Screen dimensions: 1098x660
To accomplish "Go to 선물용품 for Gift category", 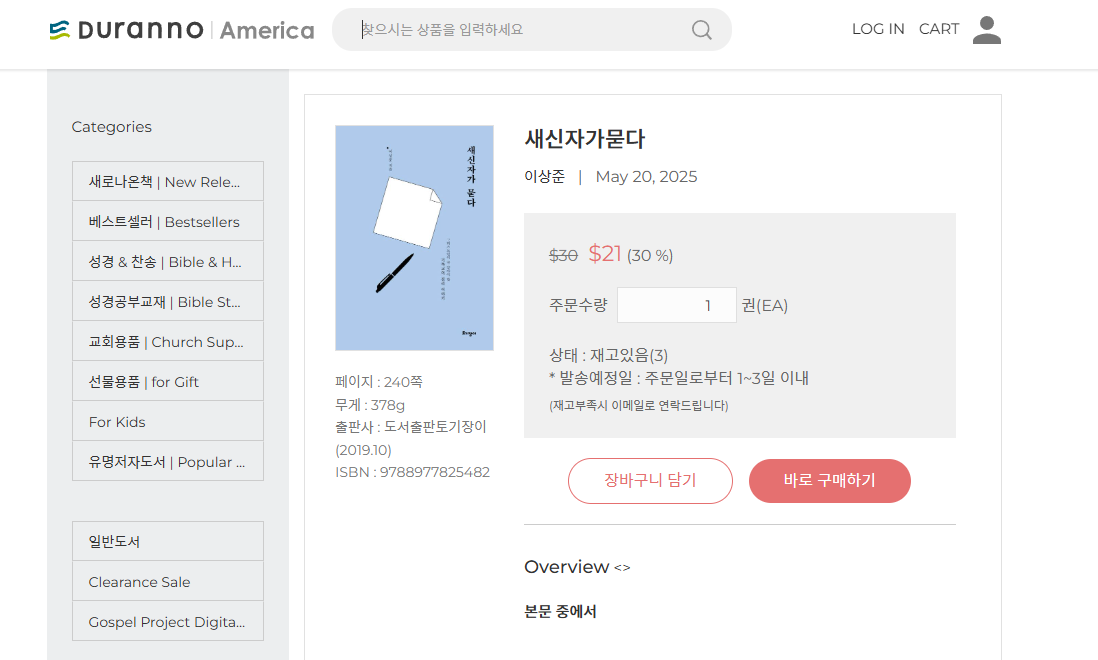I will [x=168, y=381].
